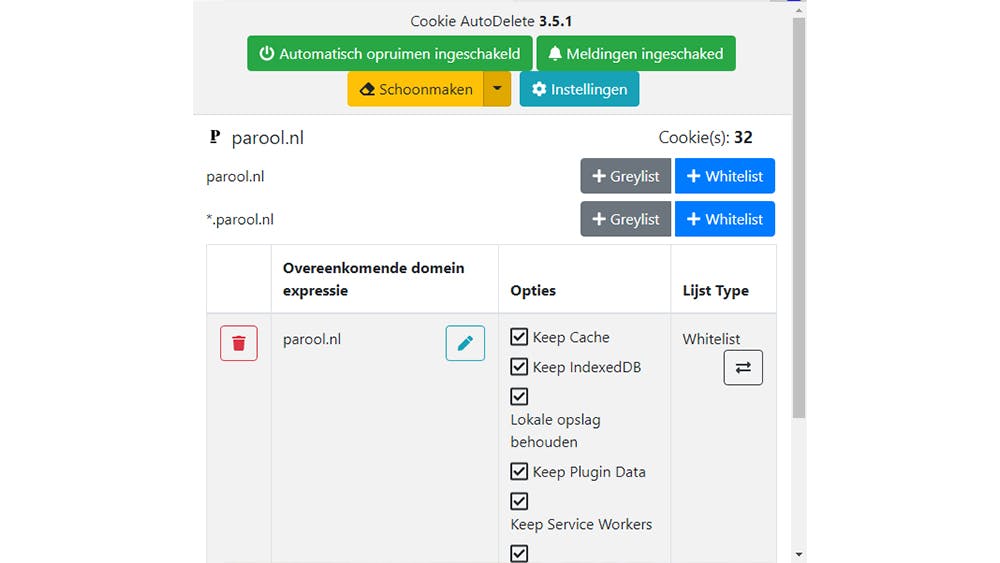
Task: Expand the Schoonmaken dropdown arrow
Action: pyautogui.click(x=497, y=89)
